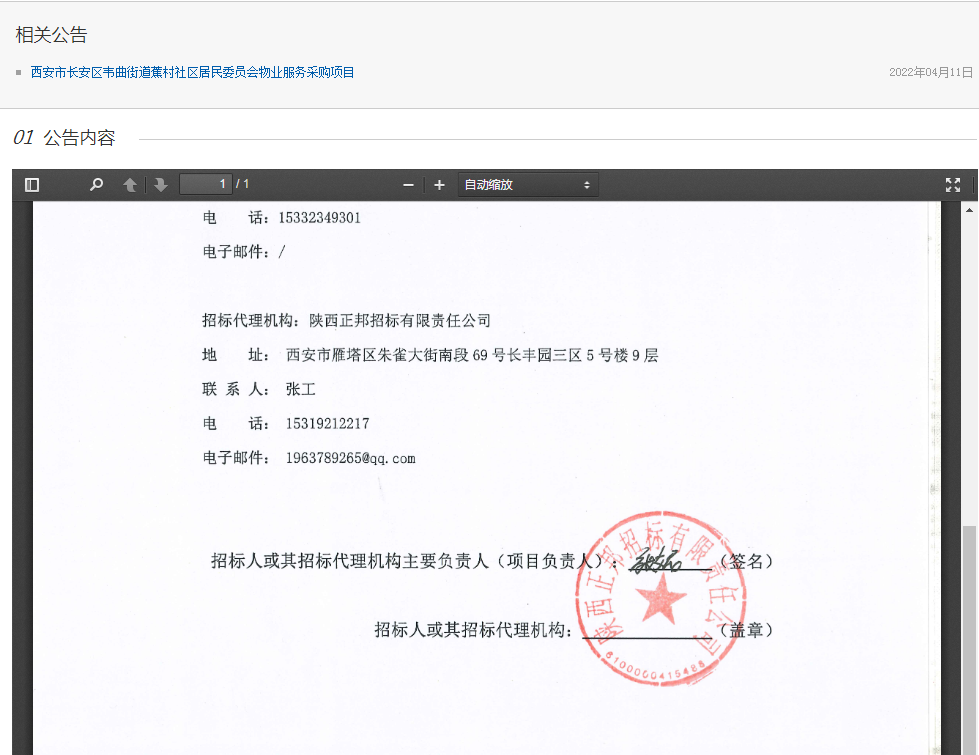Click the phone number 15319212217
Viewport: 979px width, 755px height.
(x=327, y=424)
